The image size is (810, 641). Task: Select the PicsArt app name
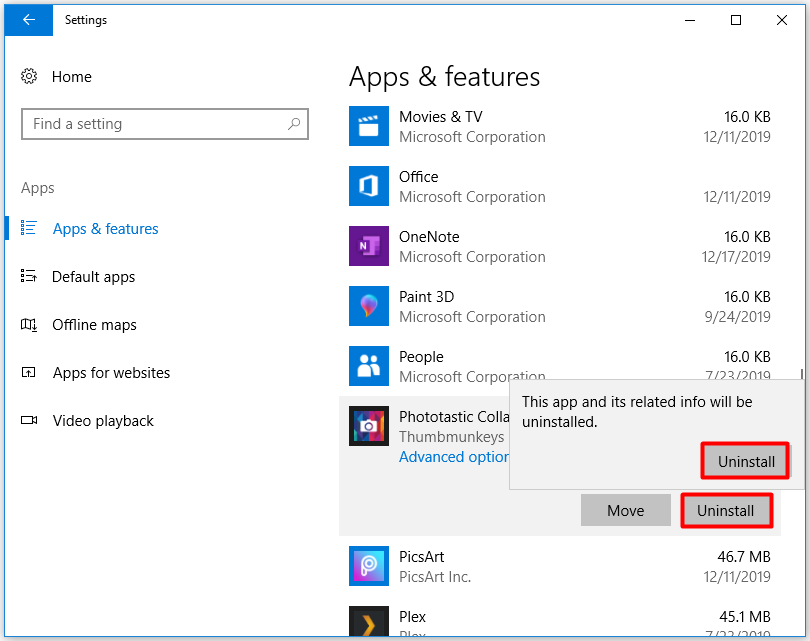click(x=422, y=557)
